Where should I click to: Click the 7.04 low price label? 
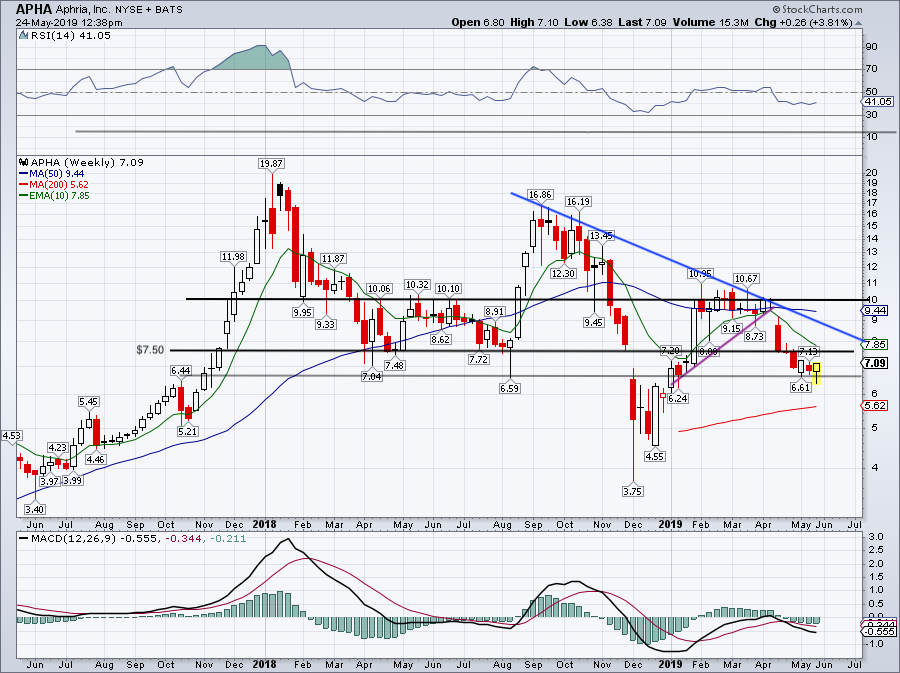[x=371, y=376]
